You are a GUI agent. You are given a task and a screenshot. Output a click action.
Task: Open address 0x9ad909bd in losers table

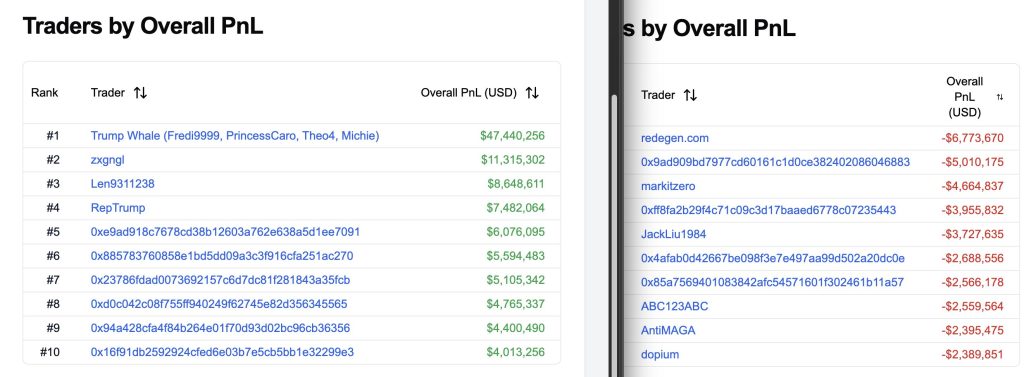(776, 162)
